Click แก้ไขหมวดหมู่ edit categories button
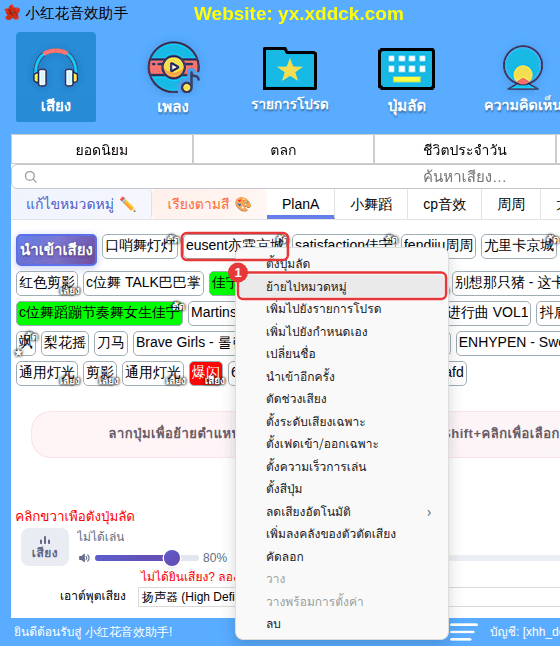 81,204
